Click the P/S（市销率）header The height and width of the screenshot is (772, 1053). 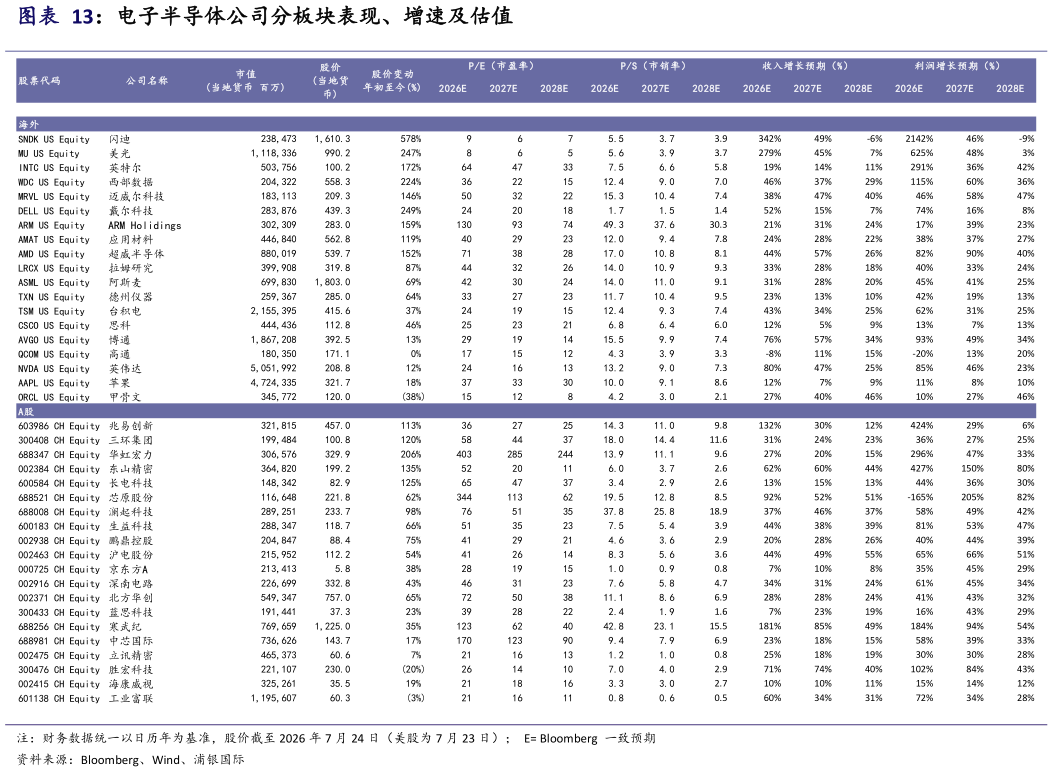click(653, 66)
